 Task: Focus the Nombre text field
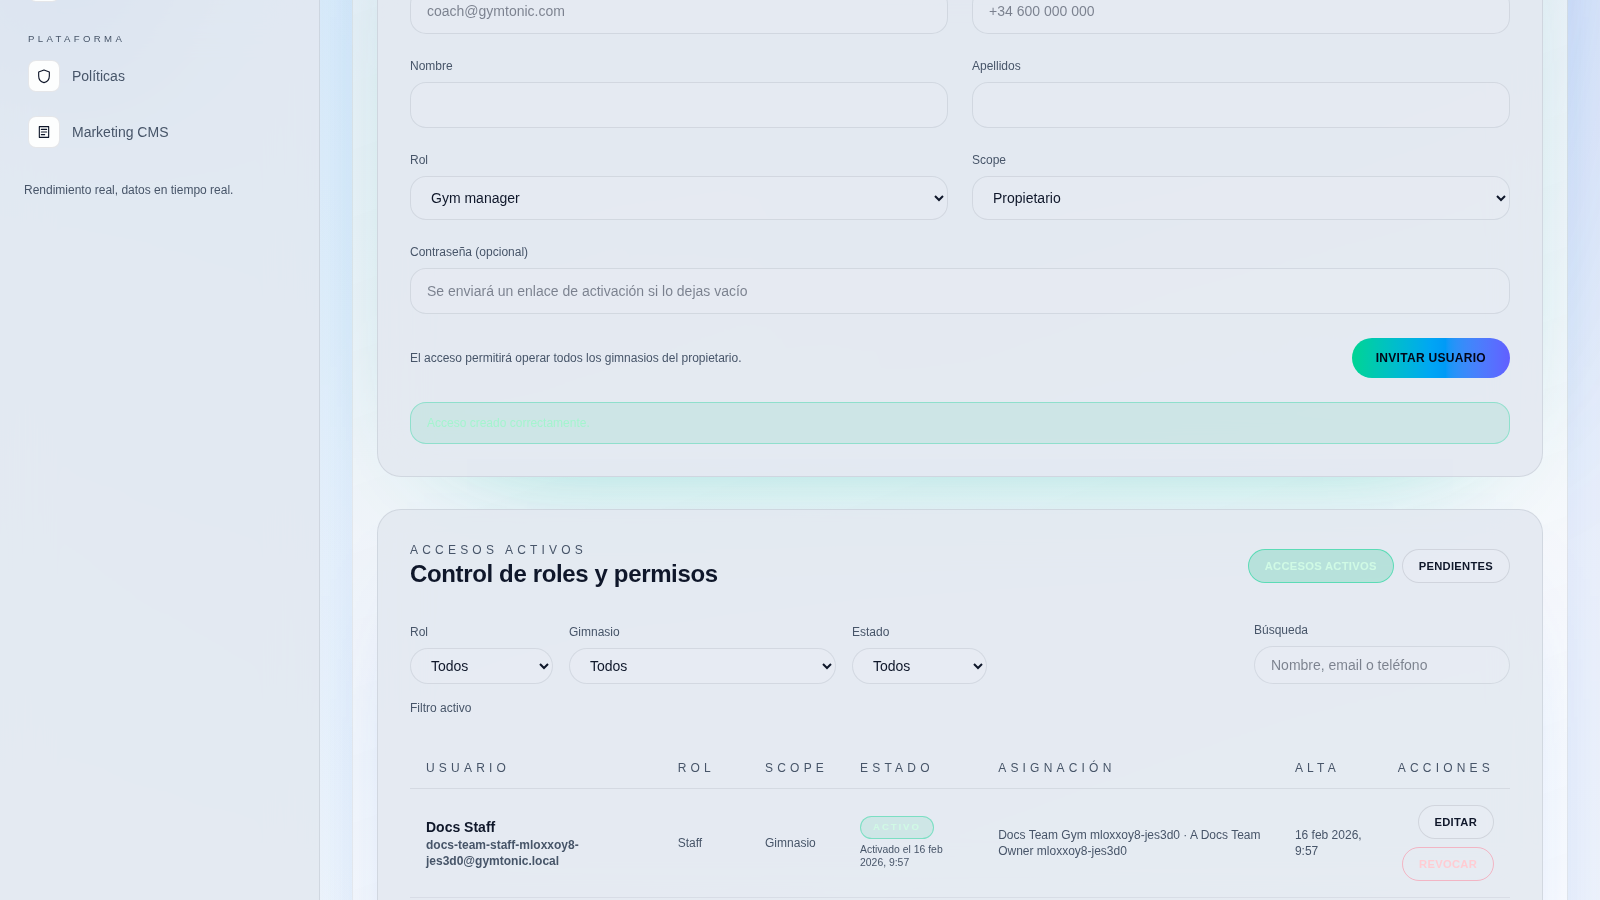678,105
